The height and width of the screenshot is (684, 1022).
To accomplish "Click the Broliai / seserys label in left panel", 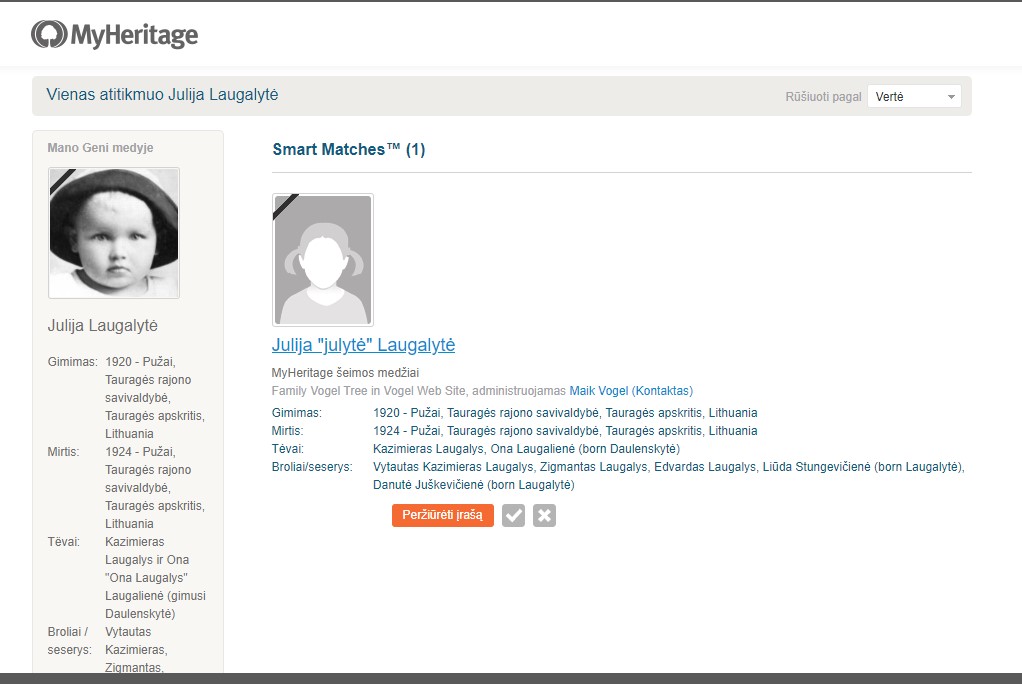I will point(70,641).
